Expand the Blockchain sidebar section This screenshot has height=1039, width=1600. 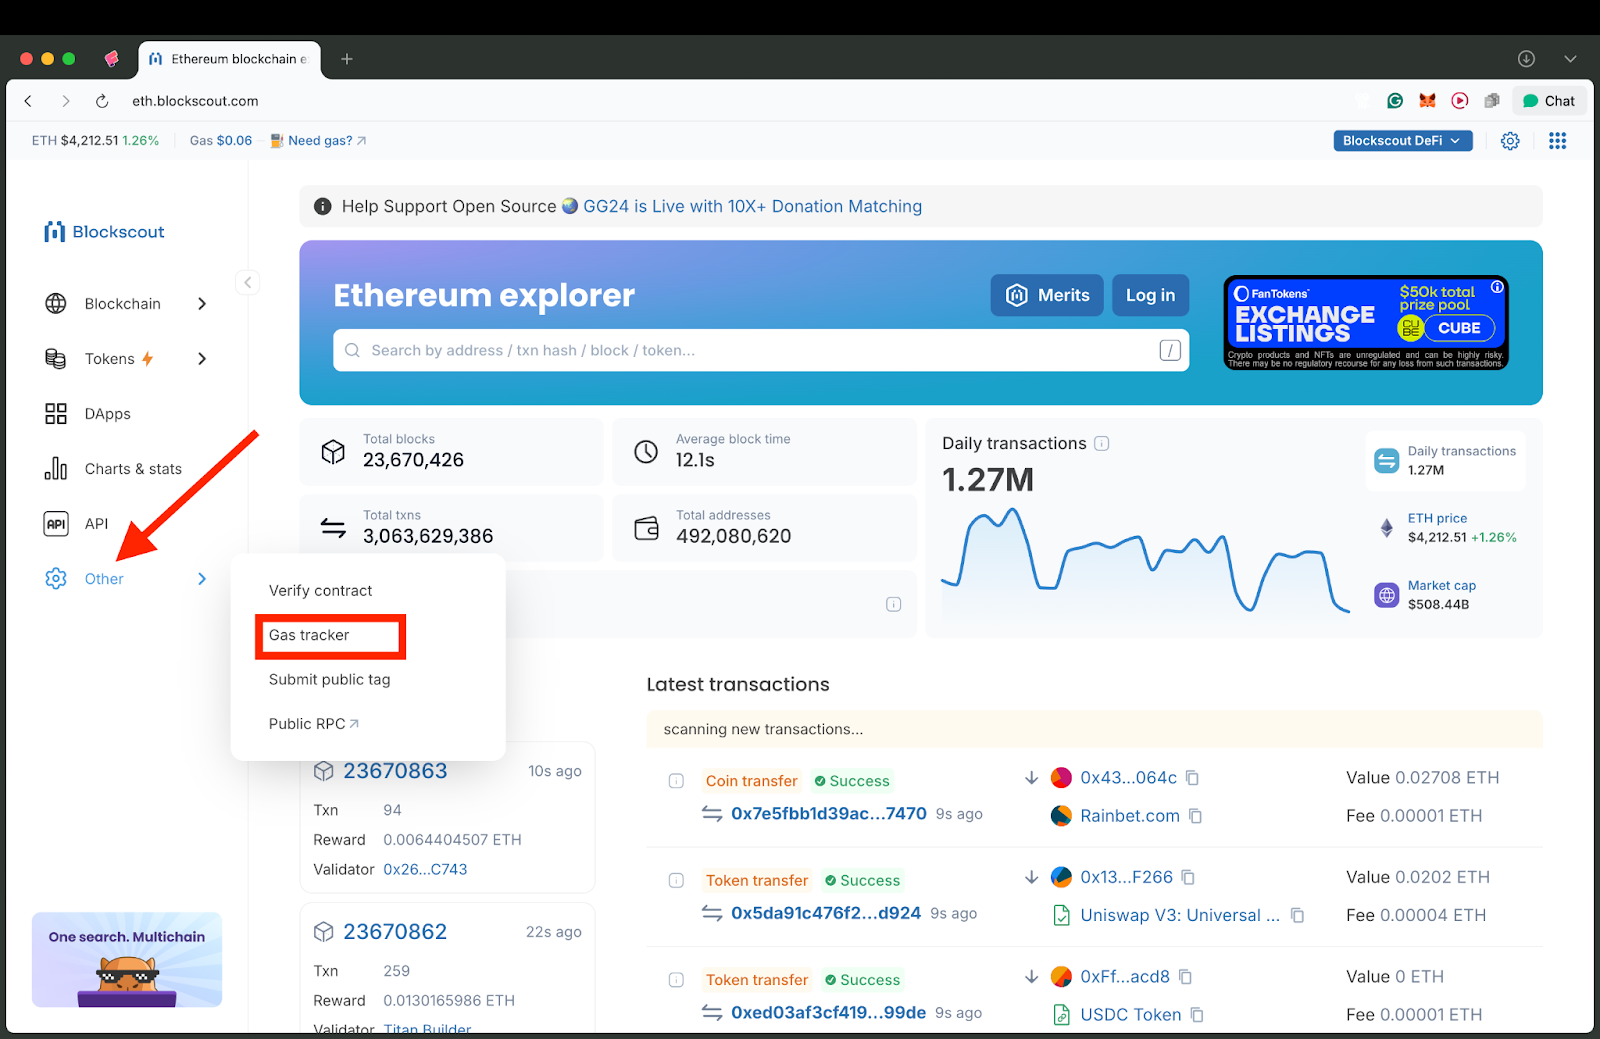click(201, 303)
